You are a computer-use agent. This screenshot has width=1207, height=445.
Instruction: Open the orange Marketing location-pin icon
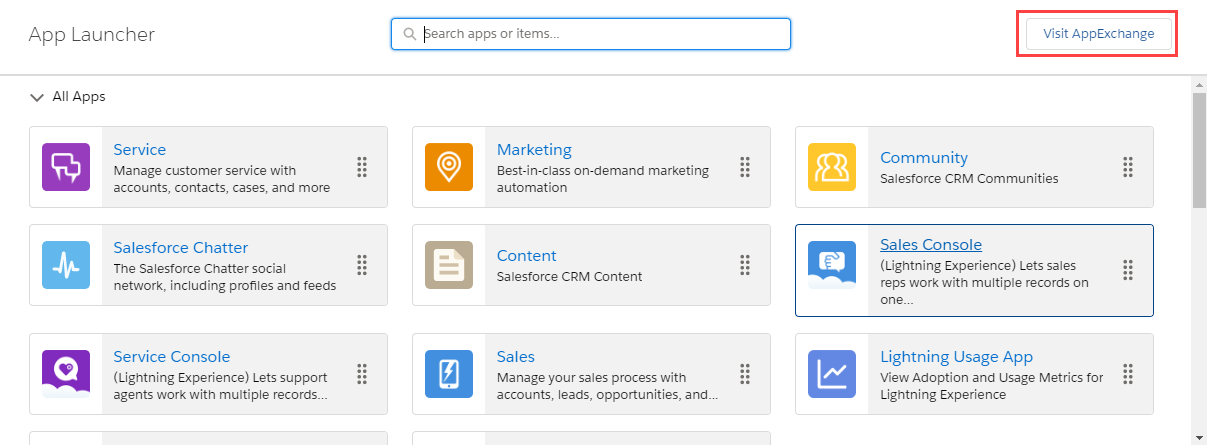(x=449, y=167)
